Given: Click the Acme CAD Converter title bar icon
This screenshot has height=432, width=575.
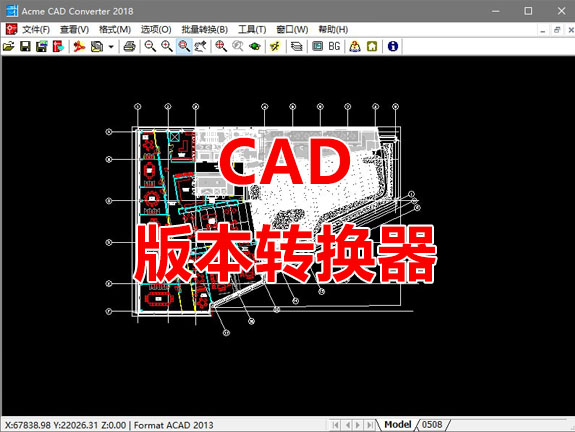Looking at the screenshot, I should tap(12, 11).
